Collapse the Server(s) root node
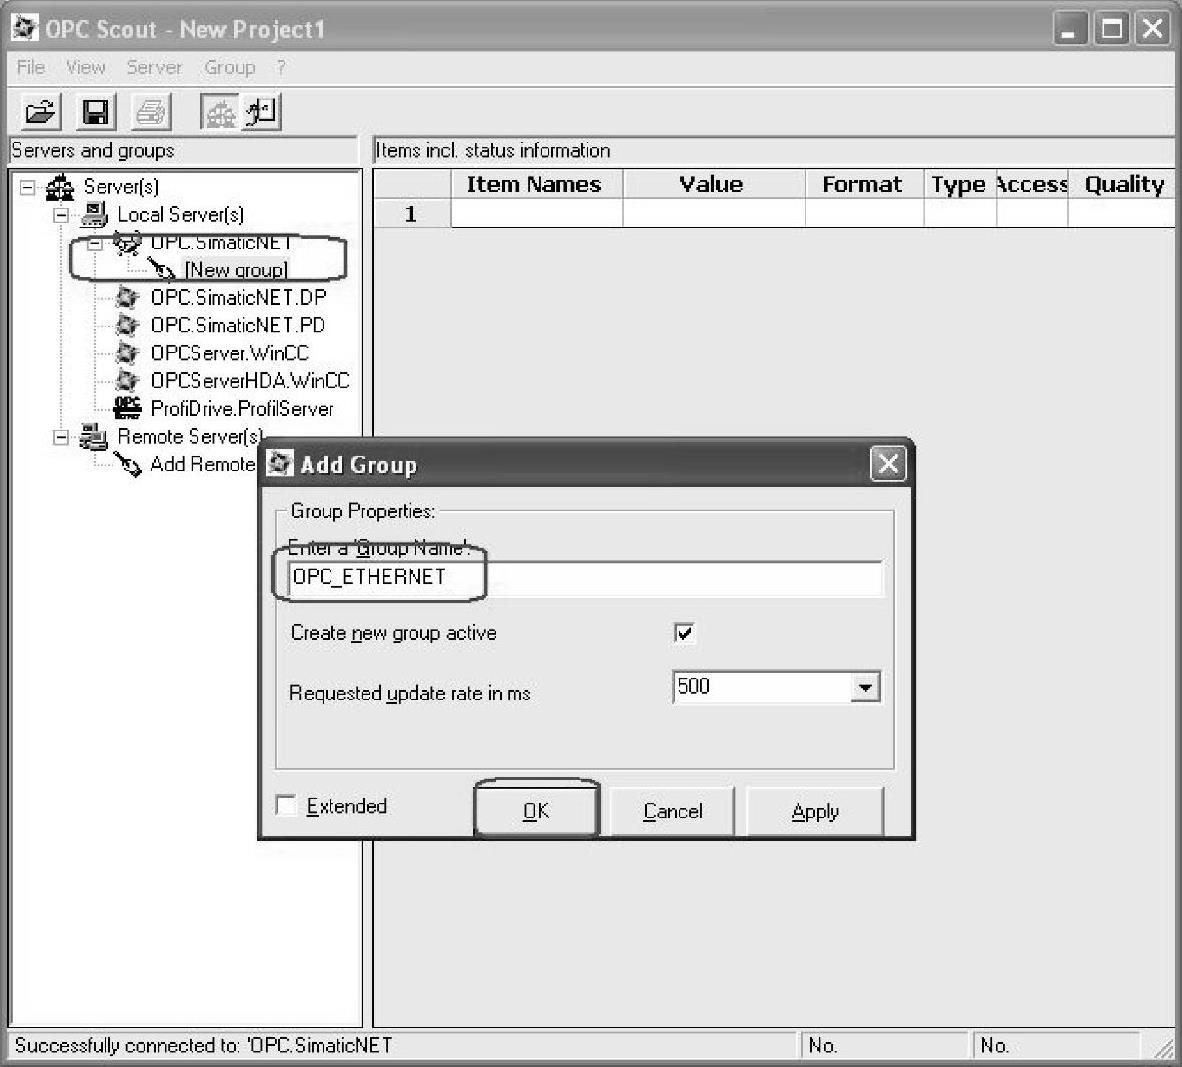Screen dimensions: 1182x1067 pyautogui.click(x=27, y=187)
